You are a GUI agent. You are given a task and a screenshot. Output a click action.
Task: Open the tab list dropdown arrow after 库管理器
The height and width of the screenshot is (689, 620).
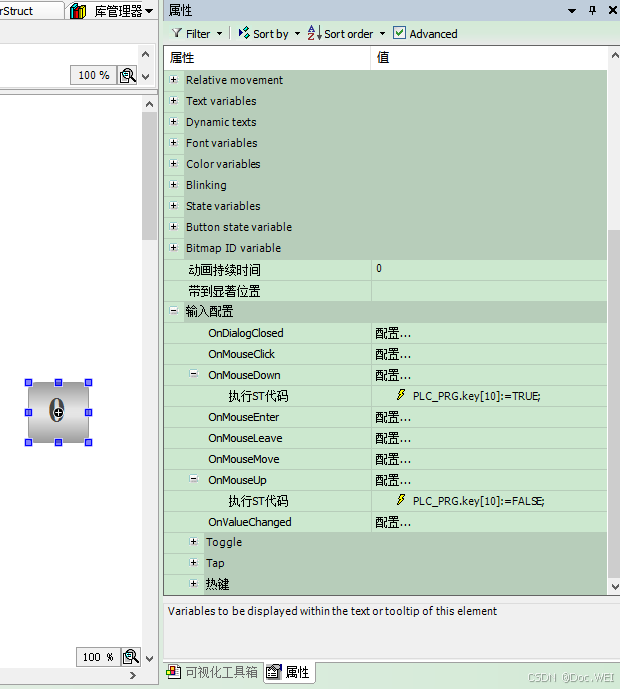coord(149,11)
